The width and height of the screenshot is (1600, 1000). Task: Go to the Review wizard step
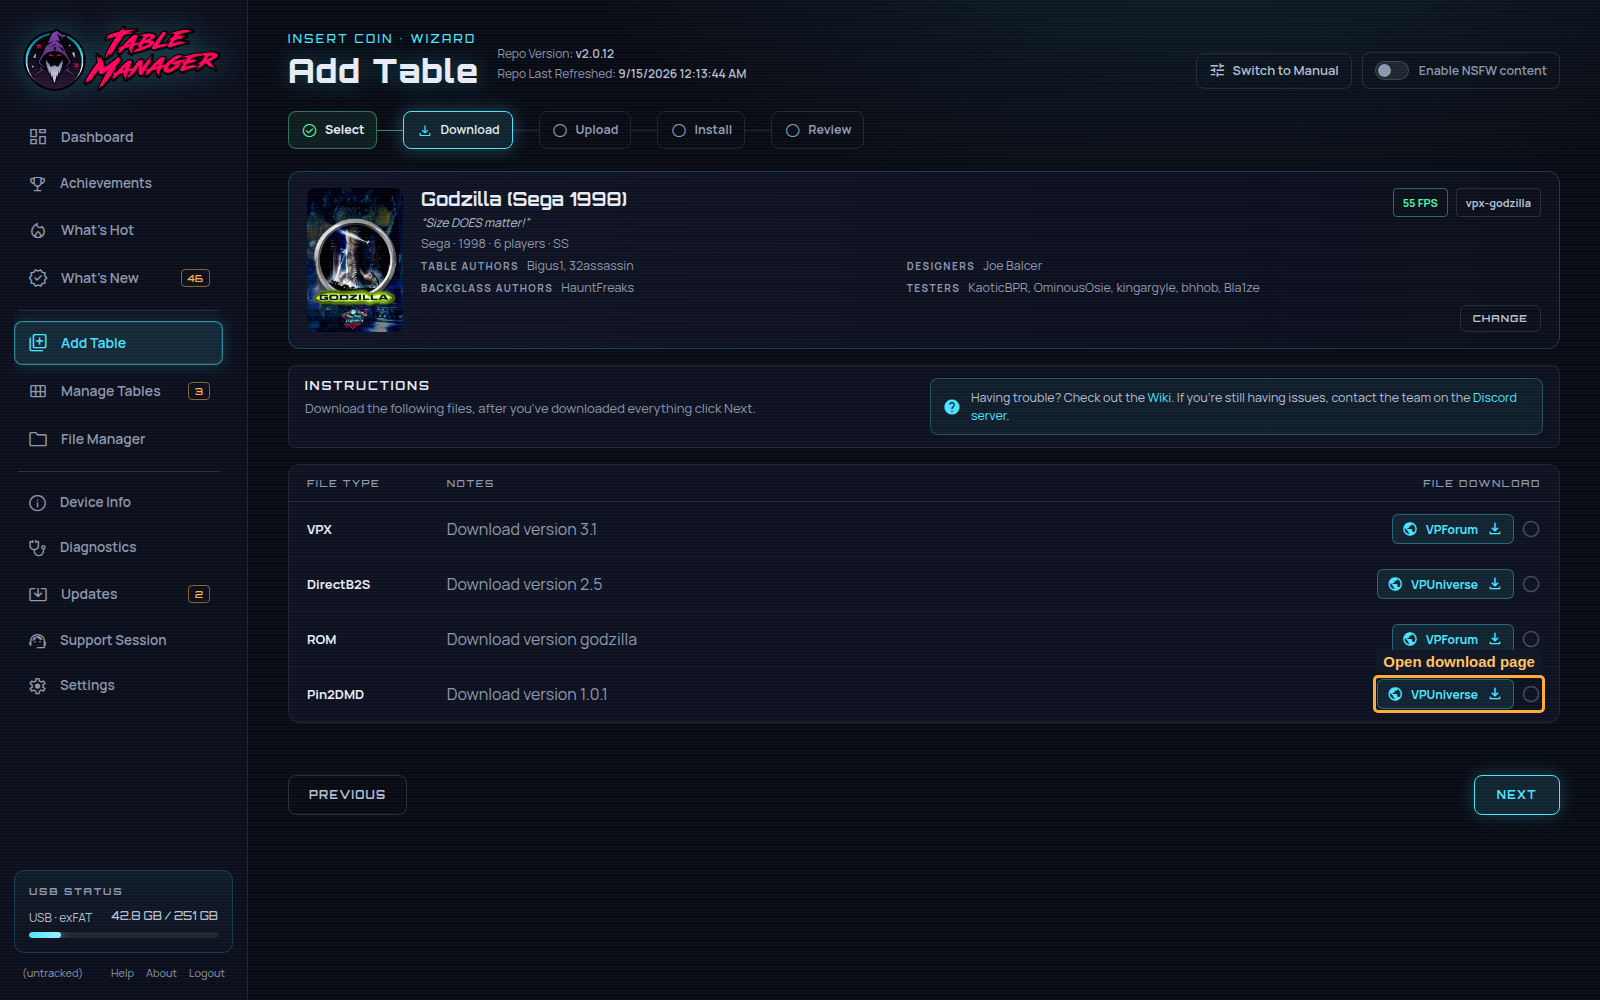click(x=817, y=130)
